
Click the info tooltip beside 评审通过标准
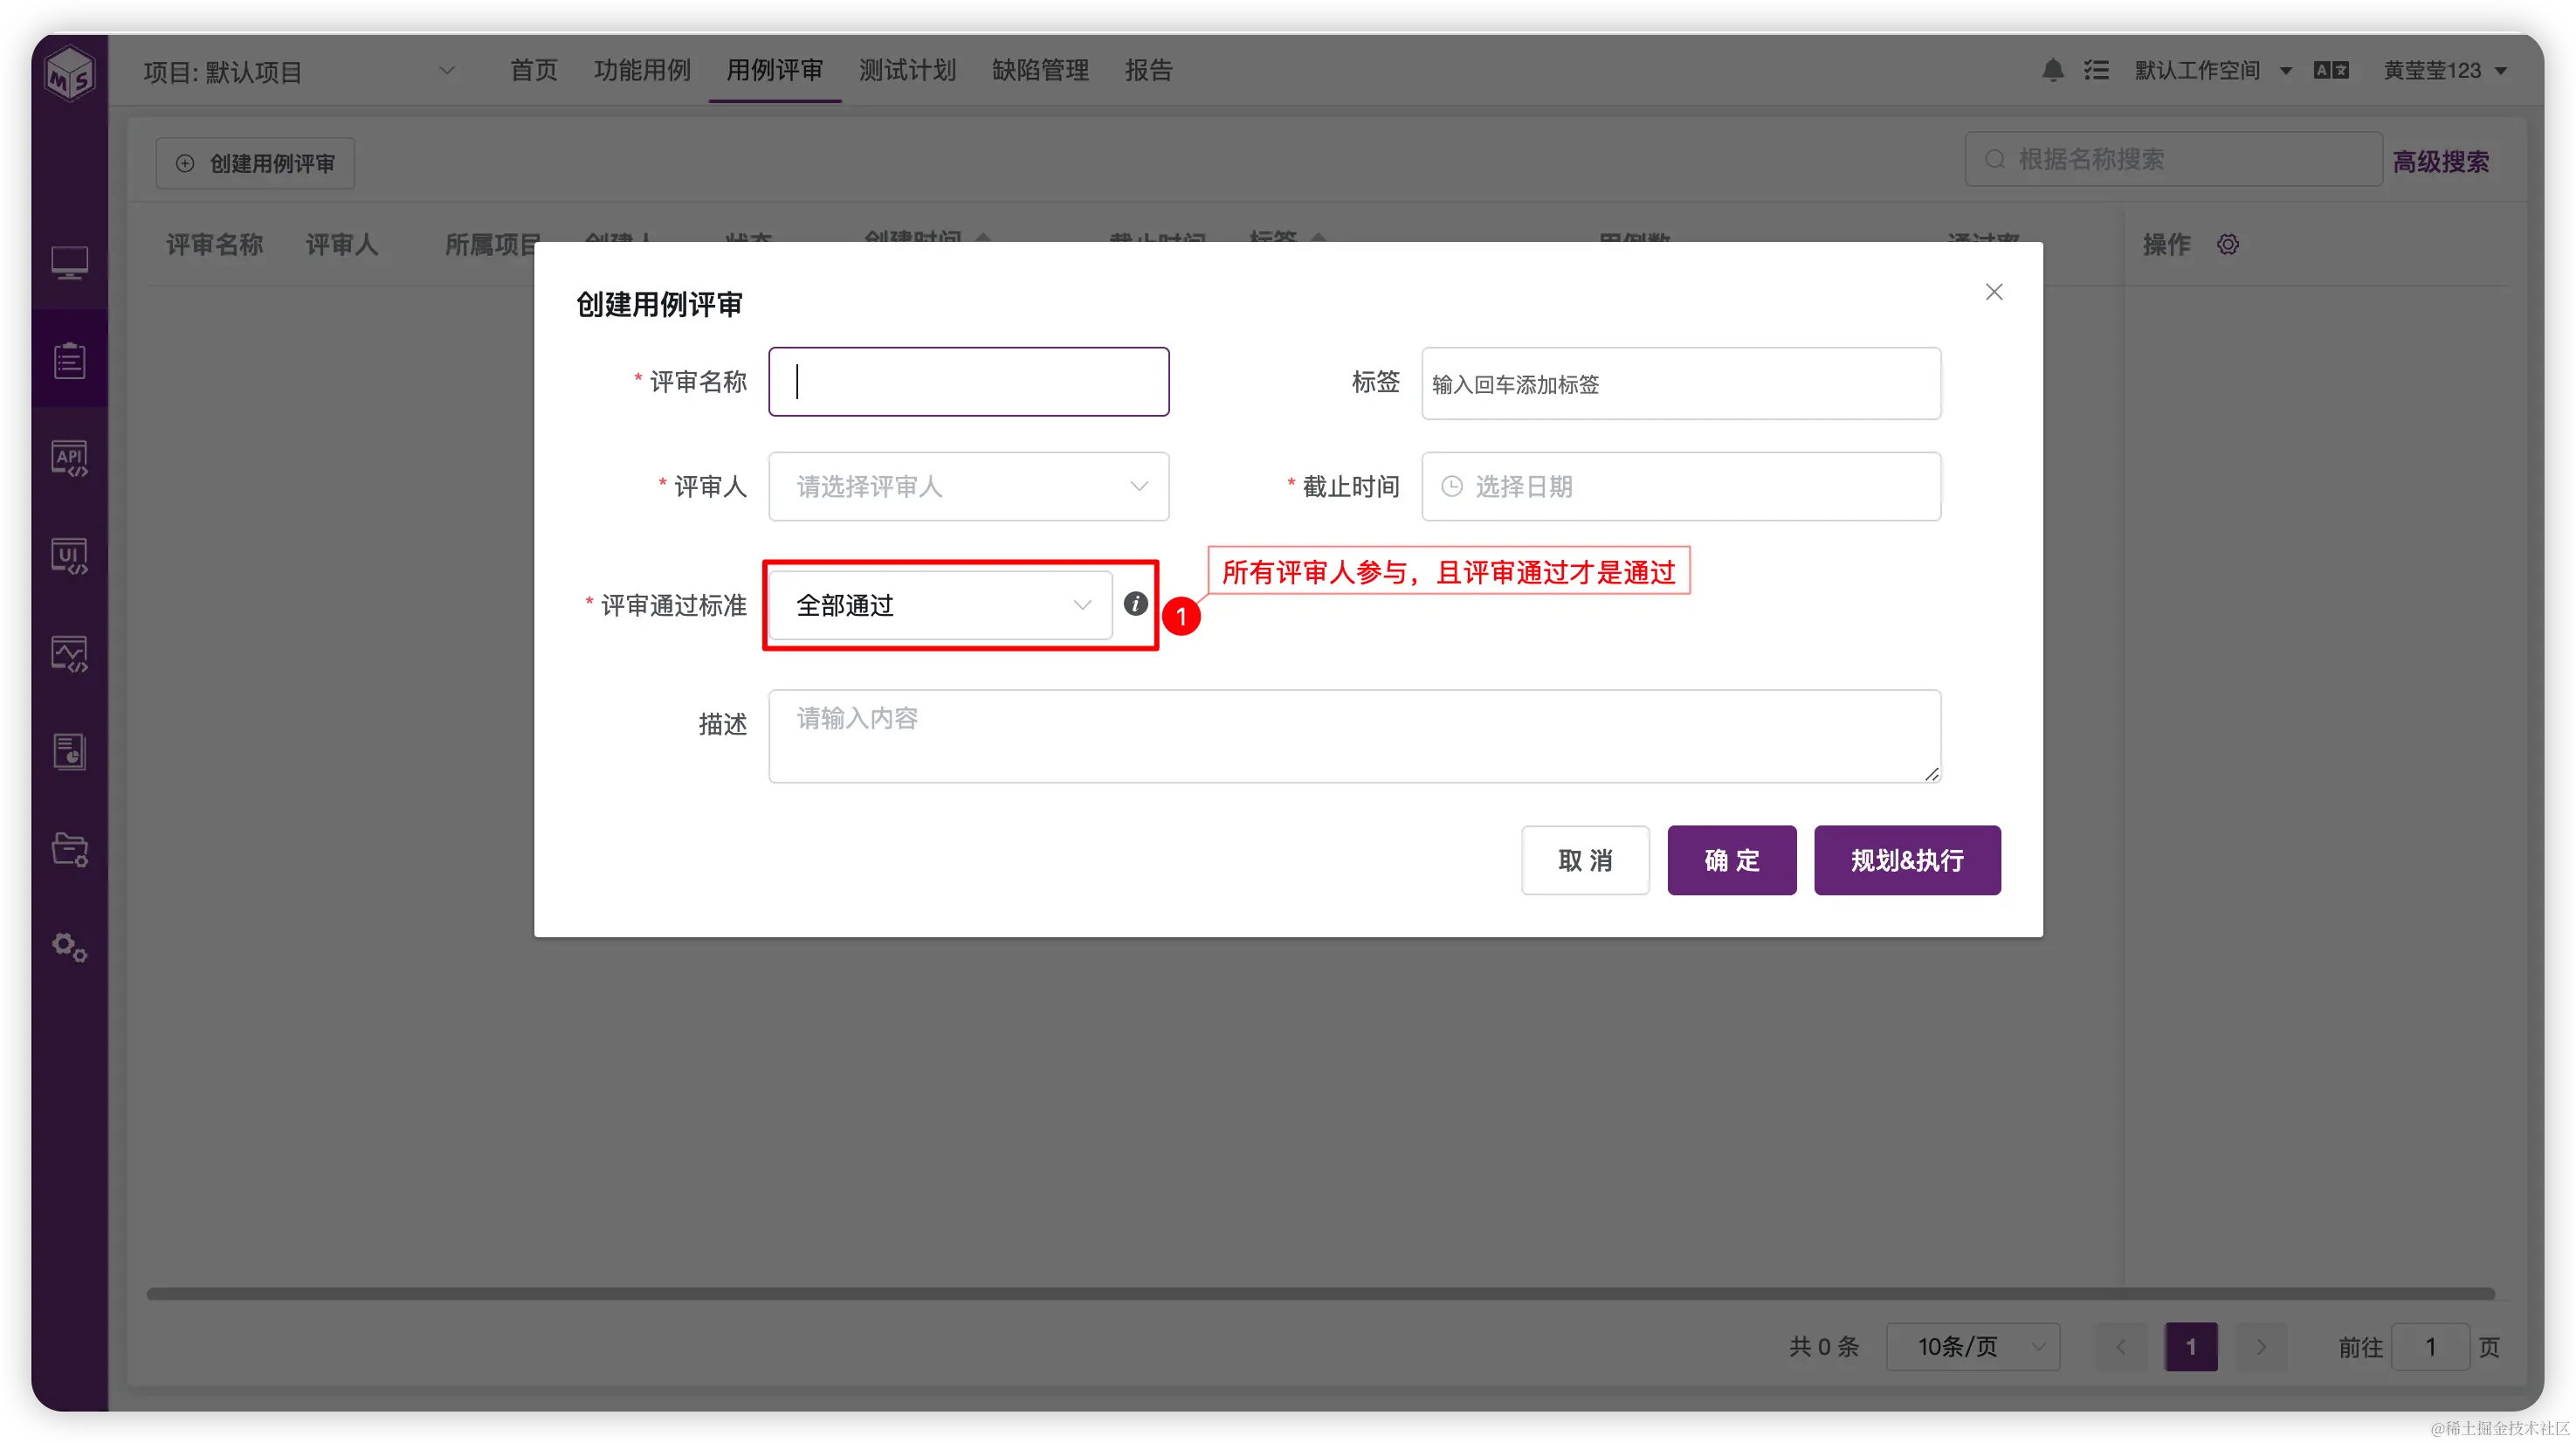1135,604
